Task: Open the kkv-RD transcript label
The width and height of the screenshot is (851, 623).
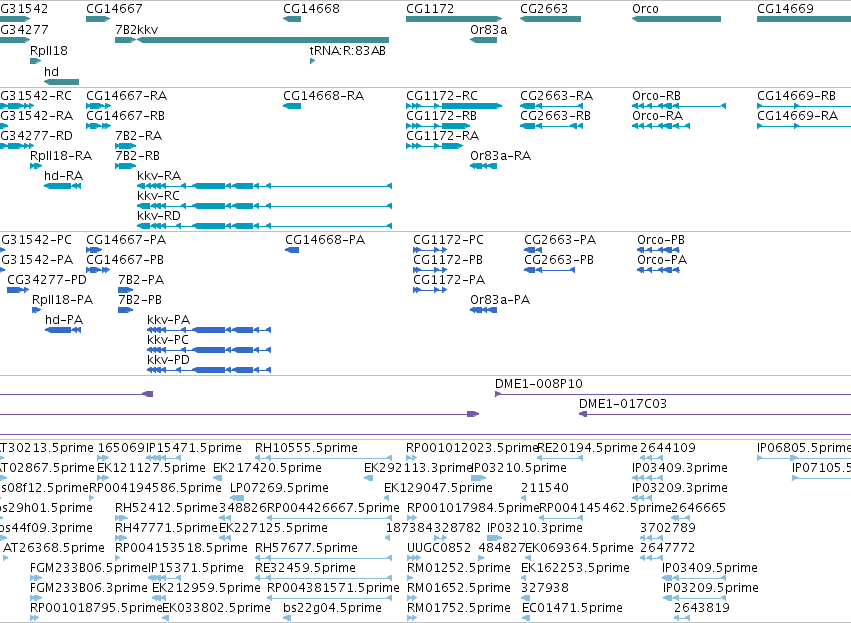Action: coord(158,216)
